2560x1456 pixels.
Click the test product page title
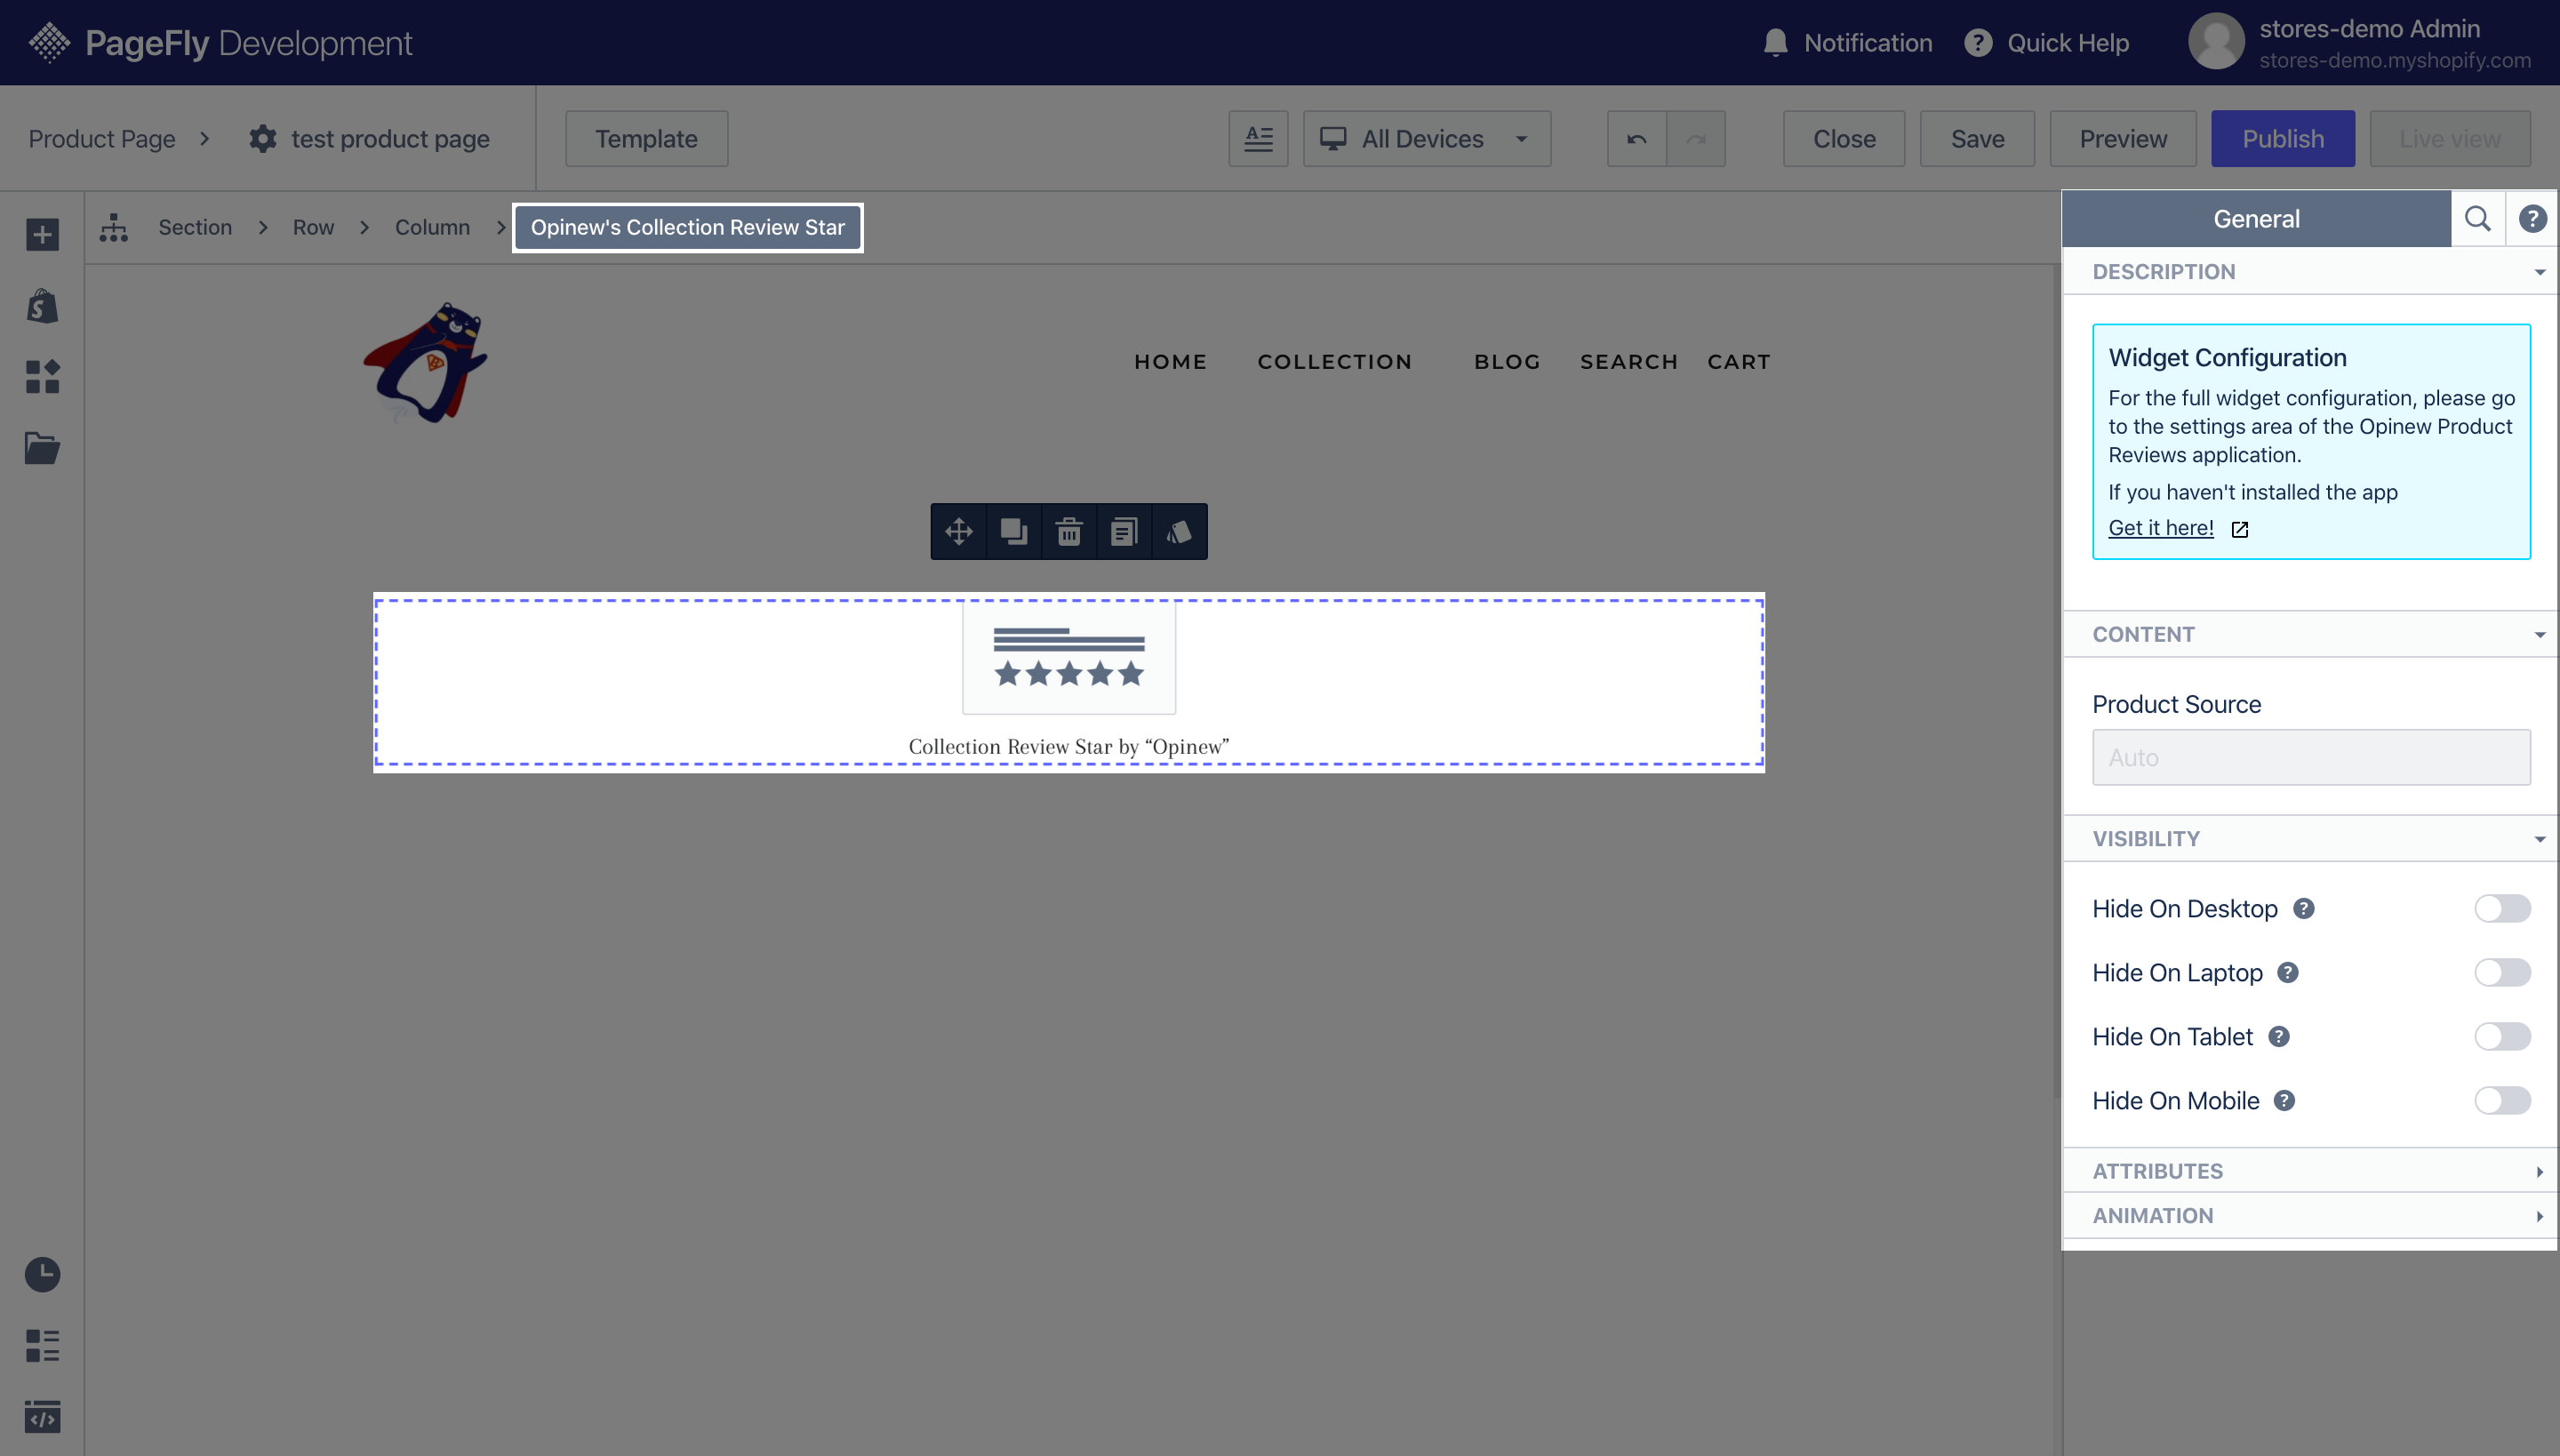coord(390,139)
